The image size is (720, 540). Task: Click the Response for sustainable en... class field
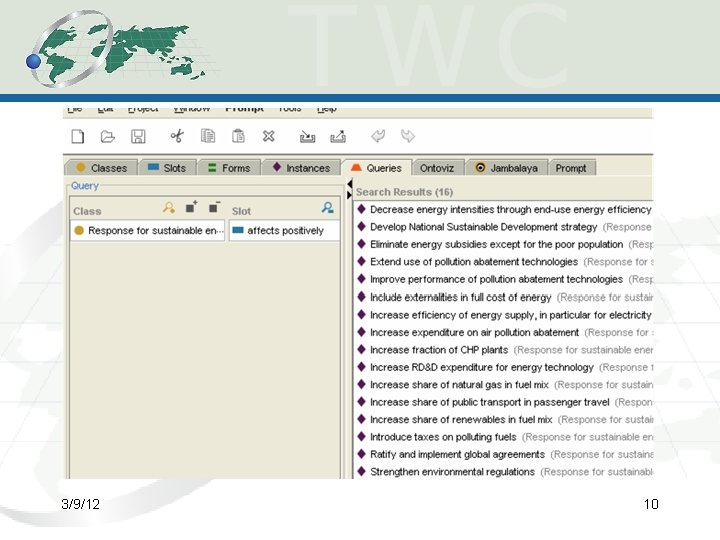(x=147, y=231)
